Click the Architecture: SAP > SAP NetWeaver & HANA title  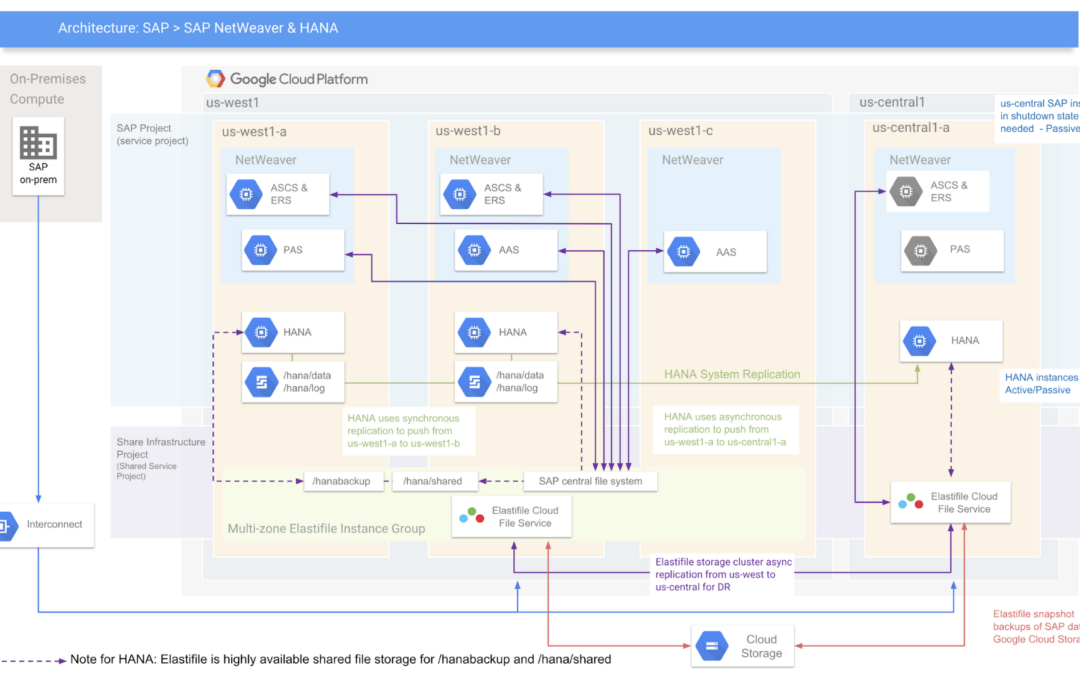pyautogui.click(x=198, y=28)
